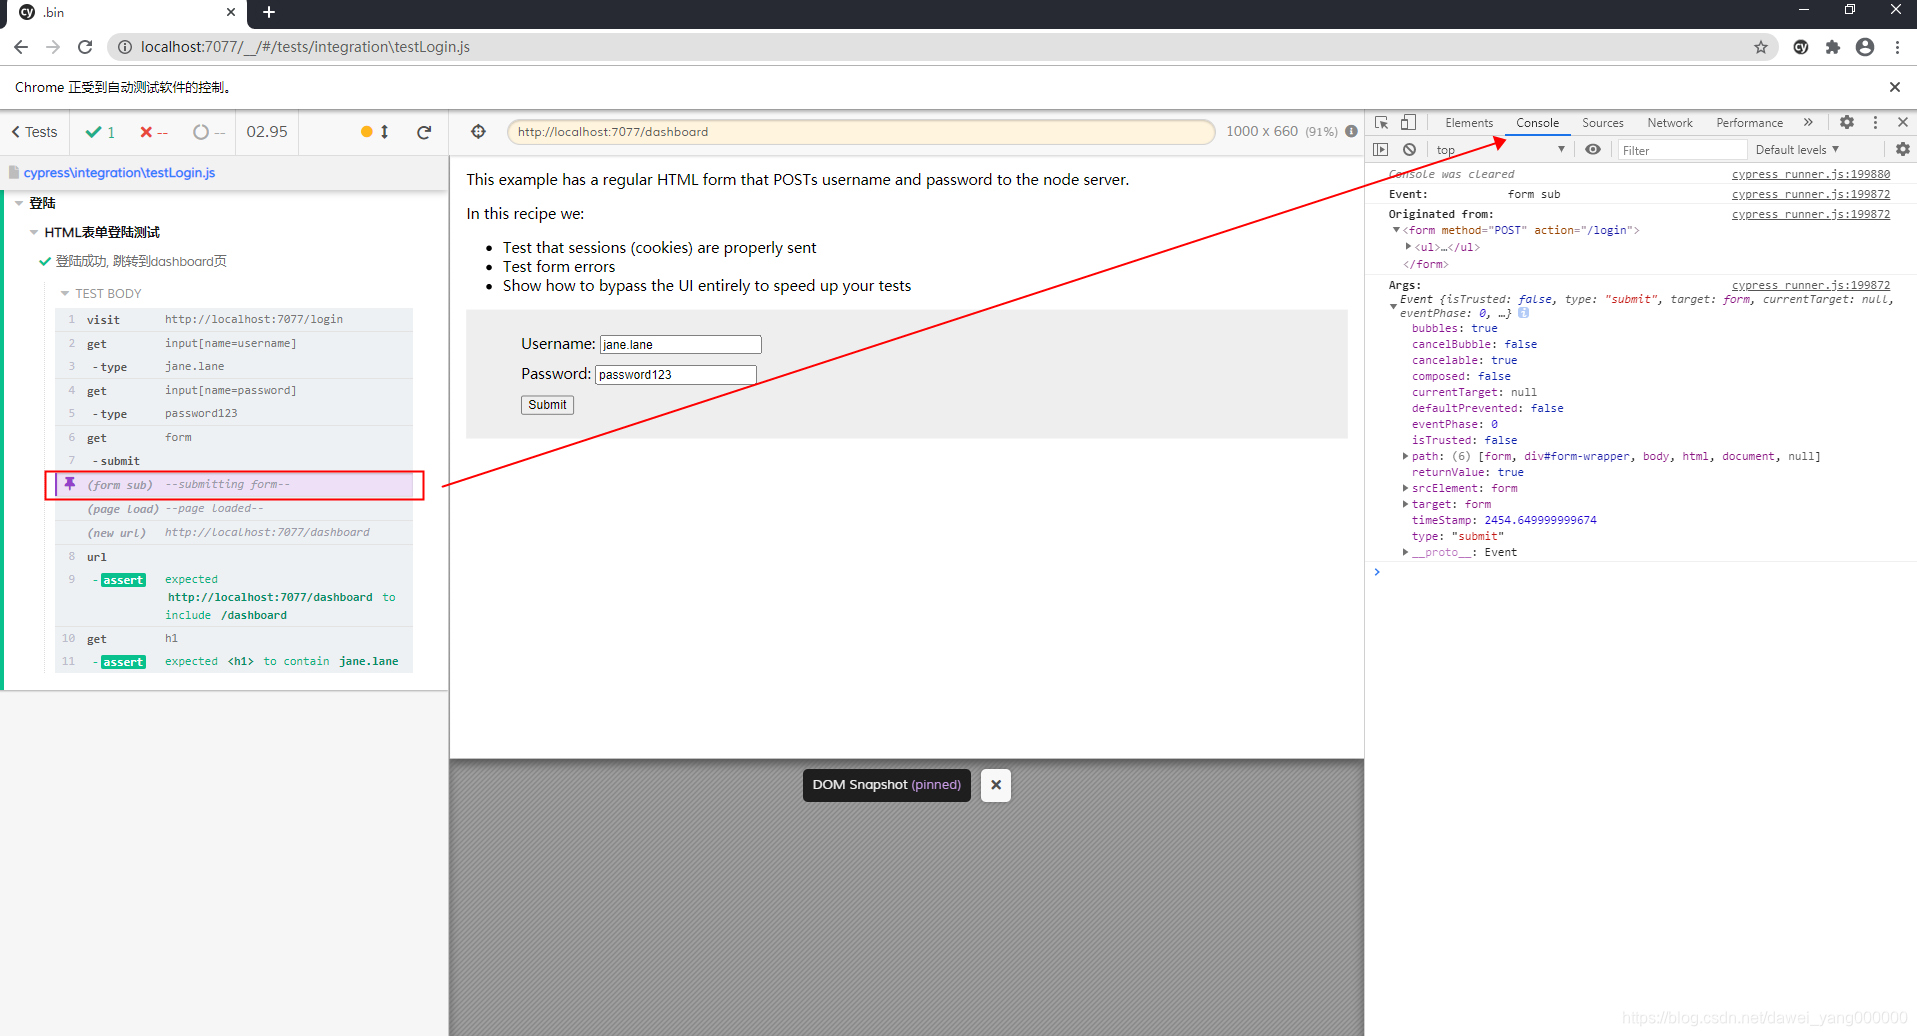Return to the Tests list
Image resolution: width=1917 pixels, height=1036 pixels.
[35, 132]
